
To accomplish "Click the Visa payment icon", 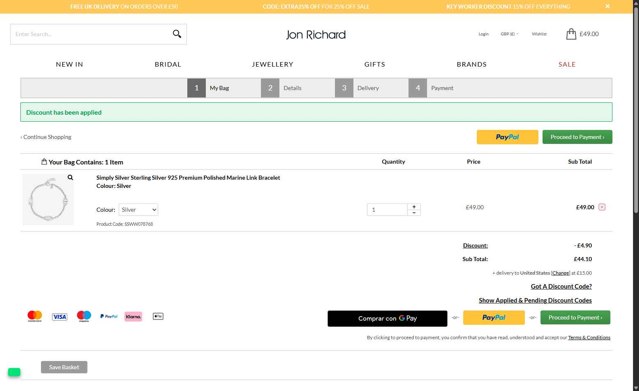I will [x=59, y=317].
